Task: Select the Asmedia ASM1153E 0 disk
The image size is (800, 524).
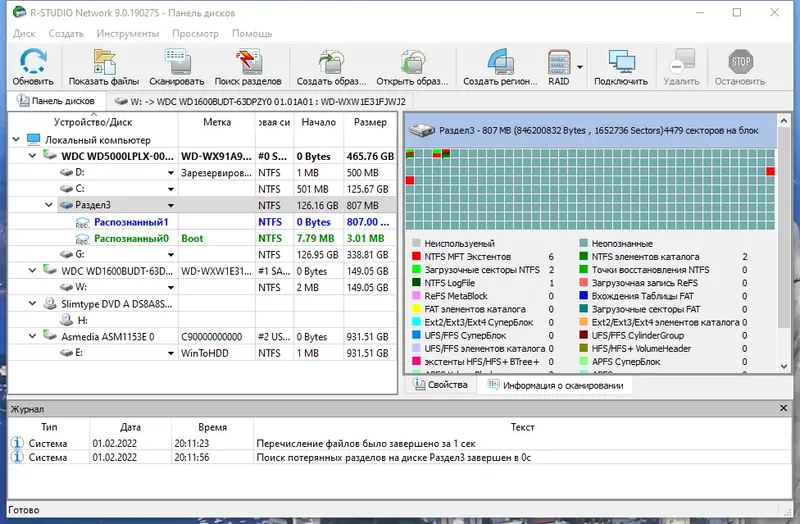Action: point(108,337)
